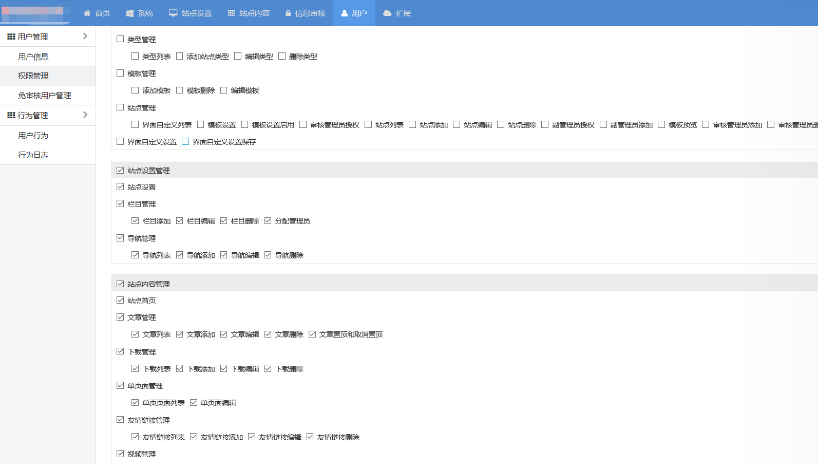
Task: Open the 行为日志 sidebar link
Action: coord(33,155)
